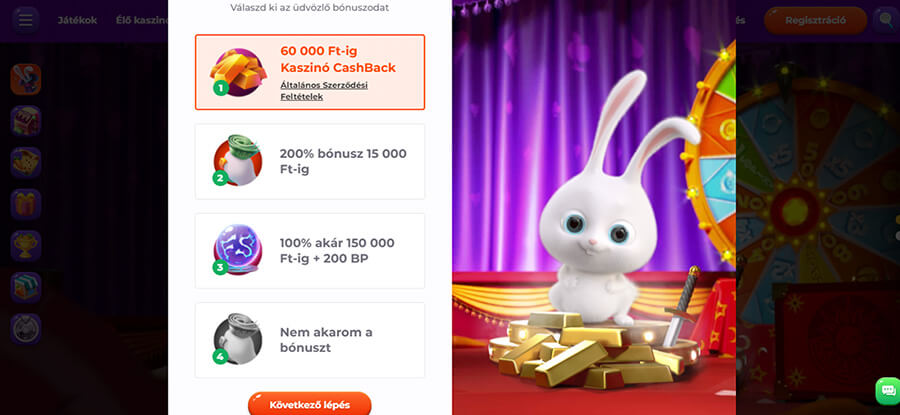Open the hamburger menu icon
900x415 pixels.
click(x=25, y=20)
